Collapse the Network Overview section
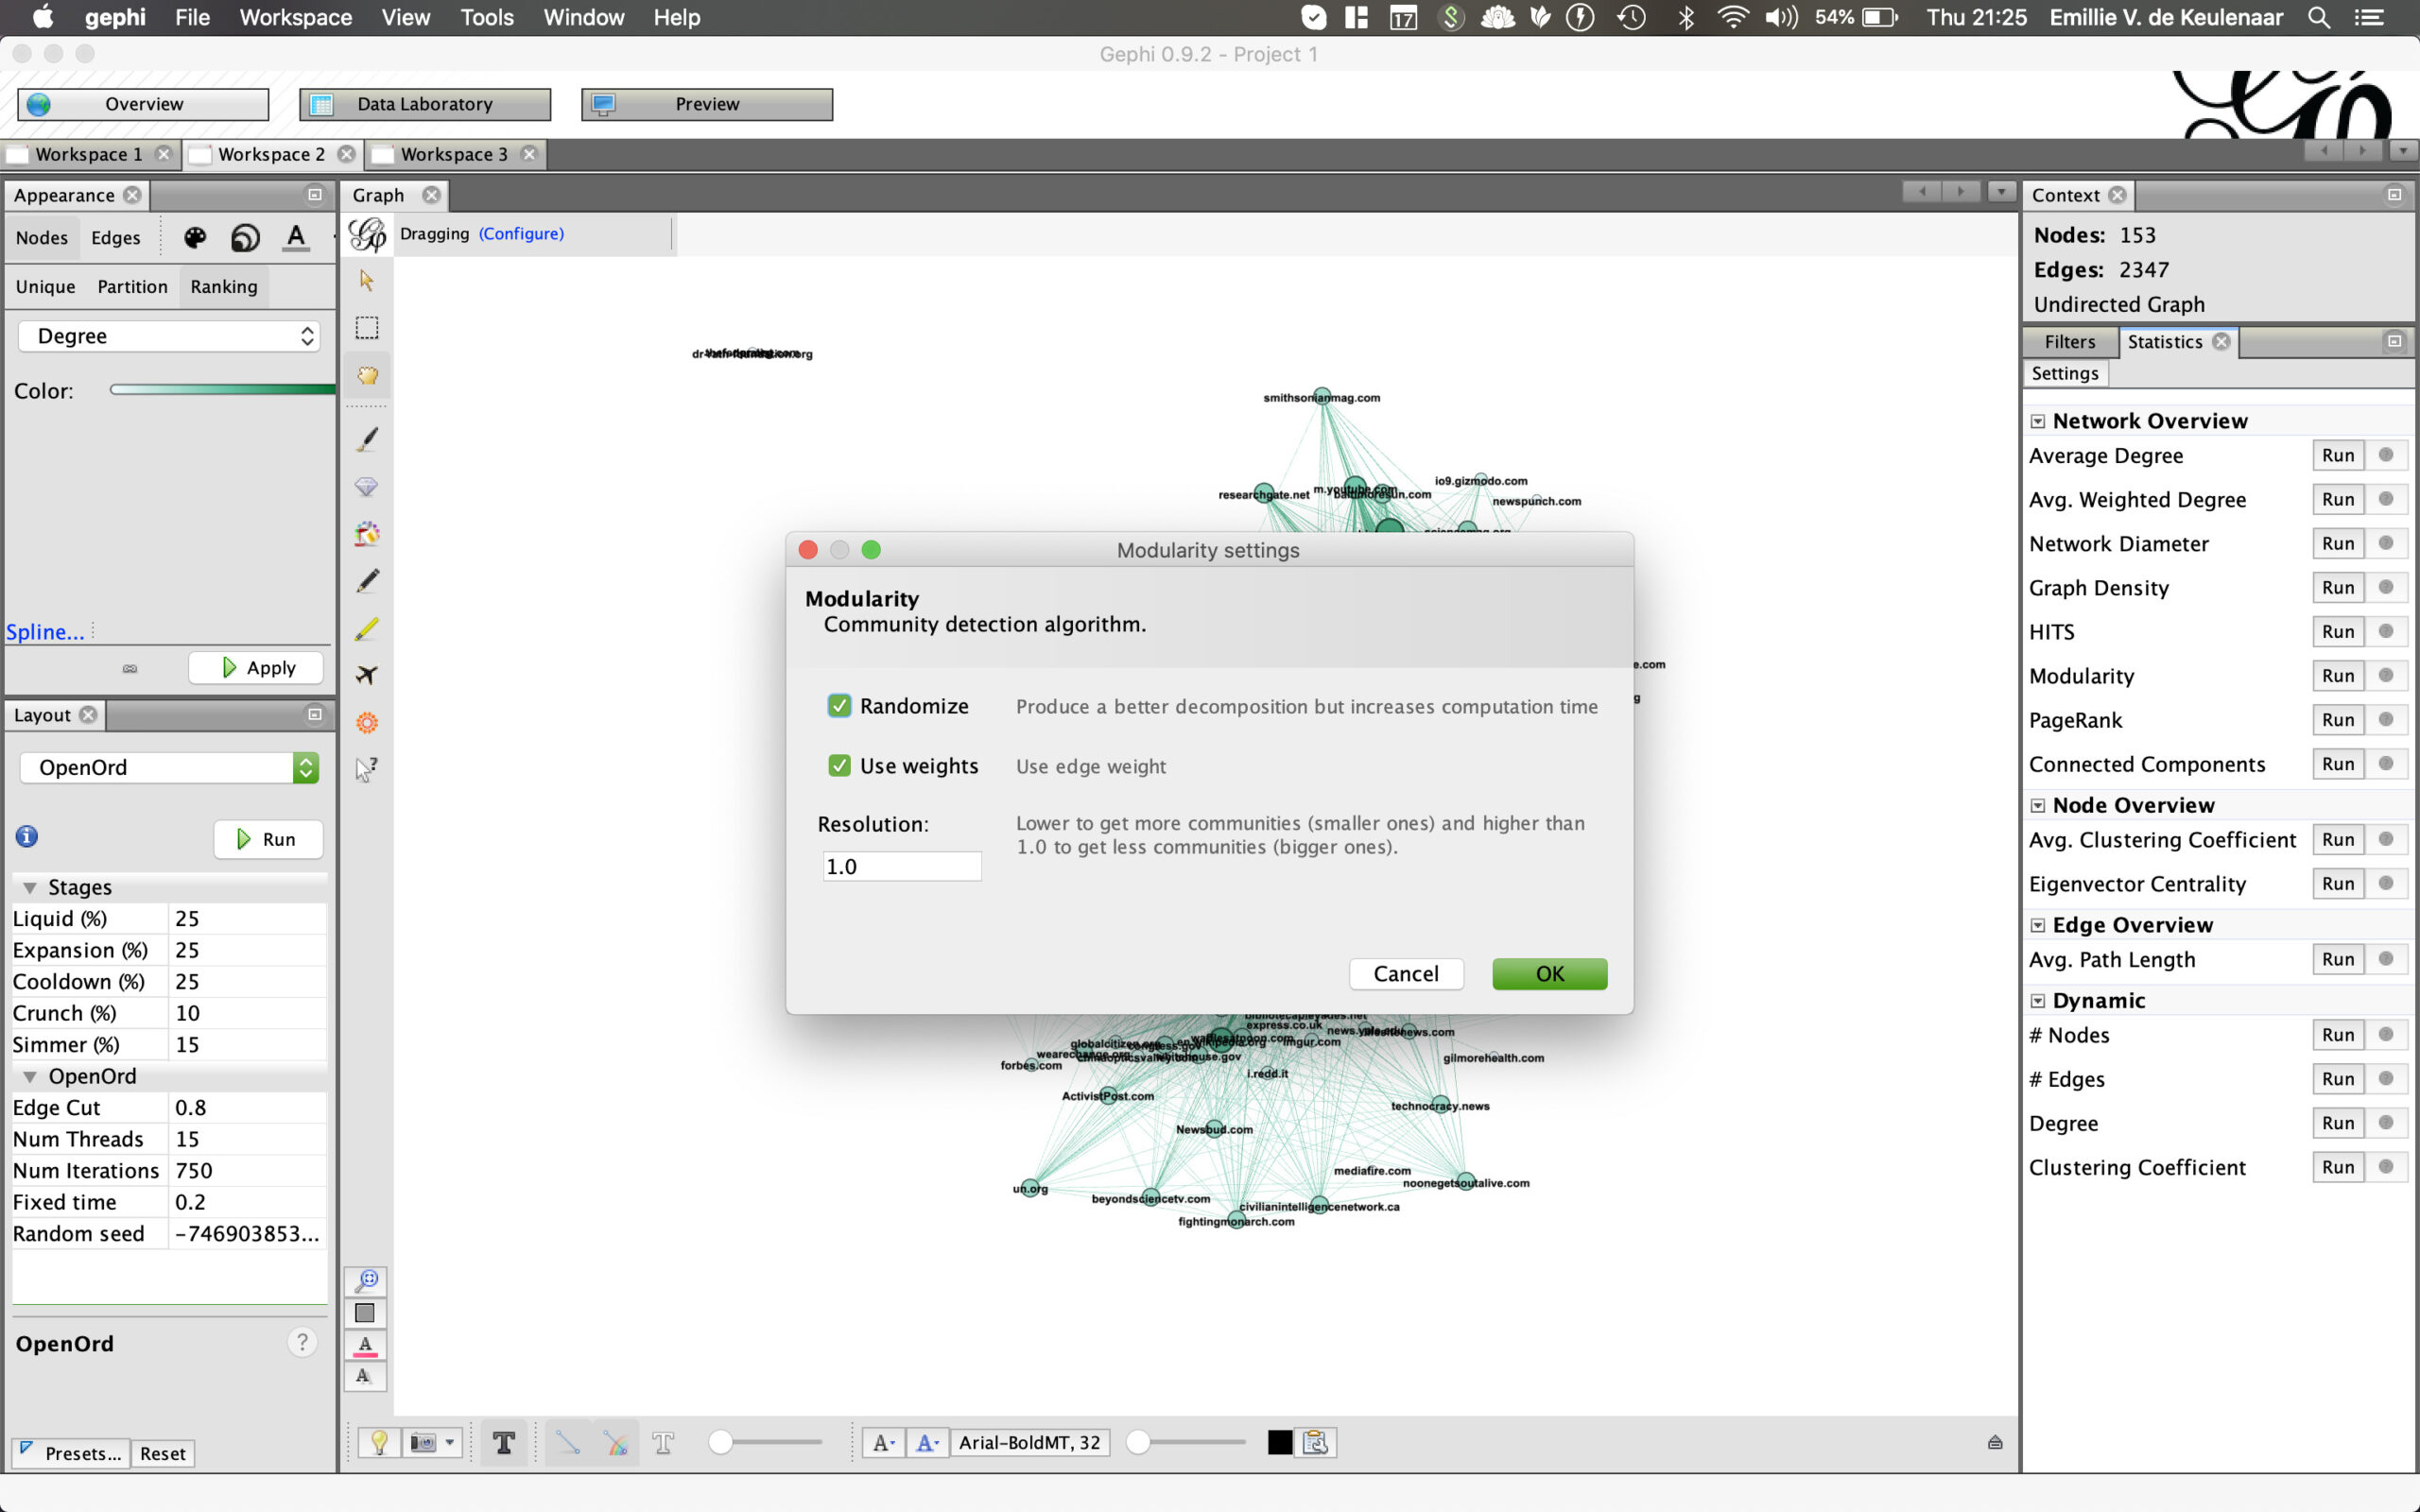This screenshot has height=1512, width=2420. tap(2037, 421)
